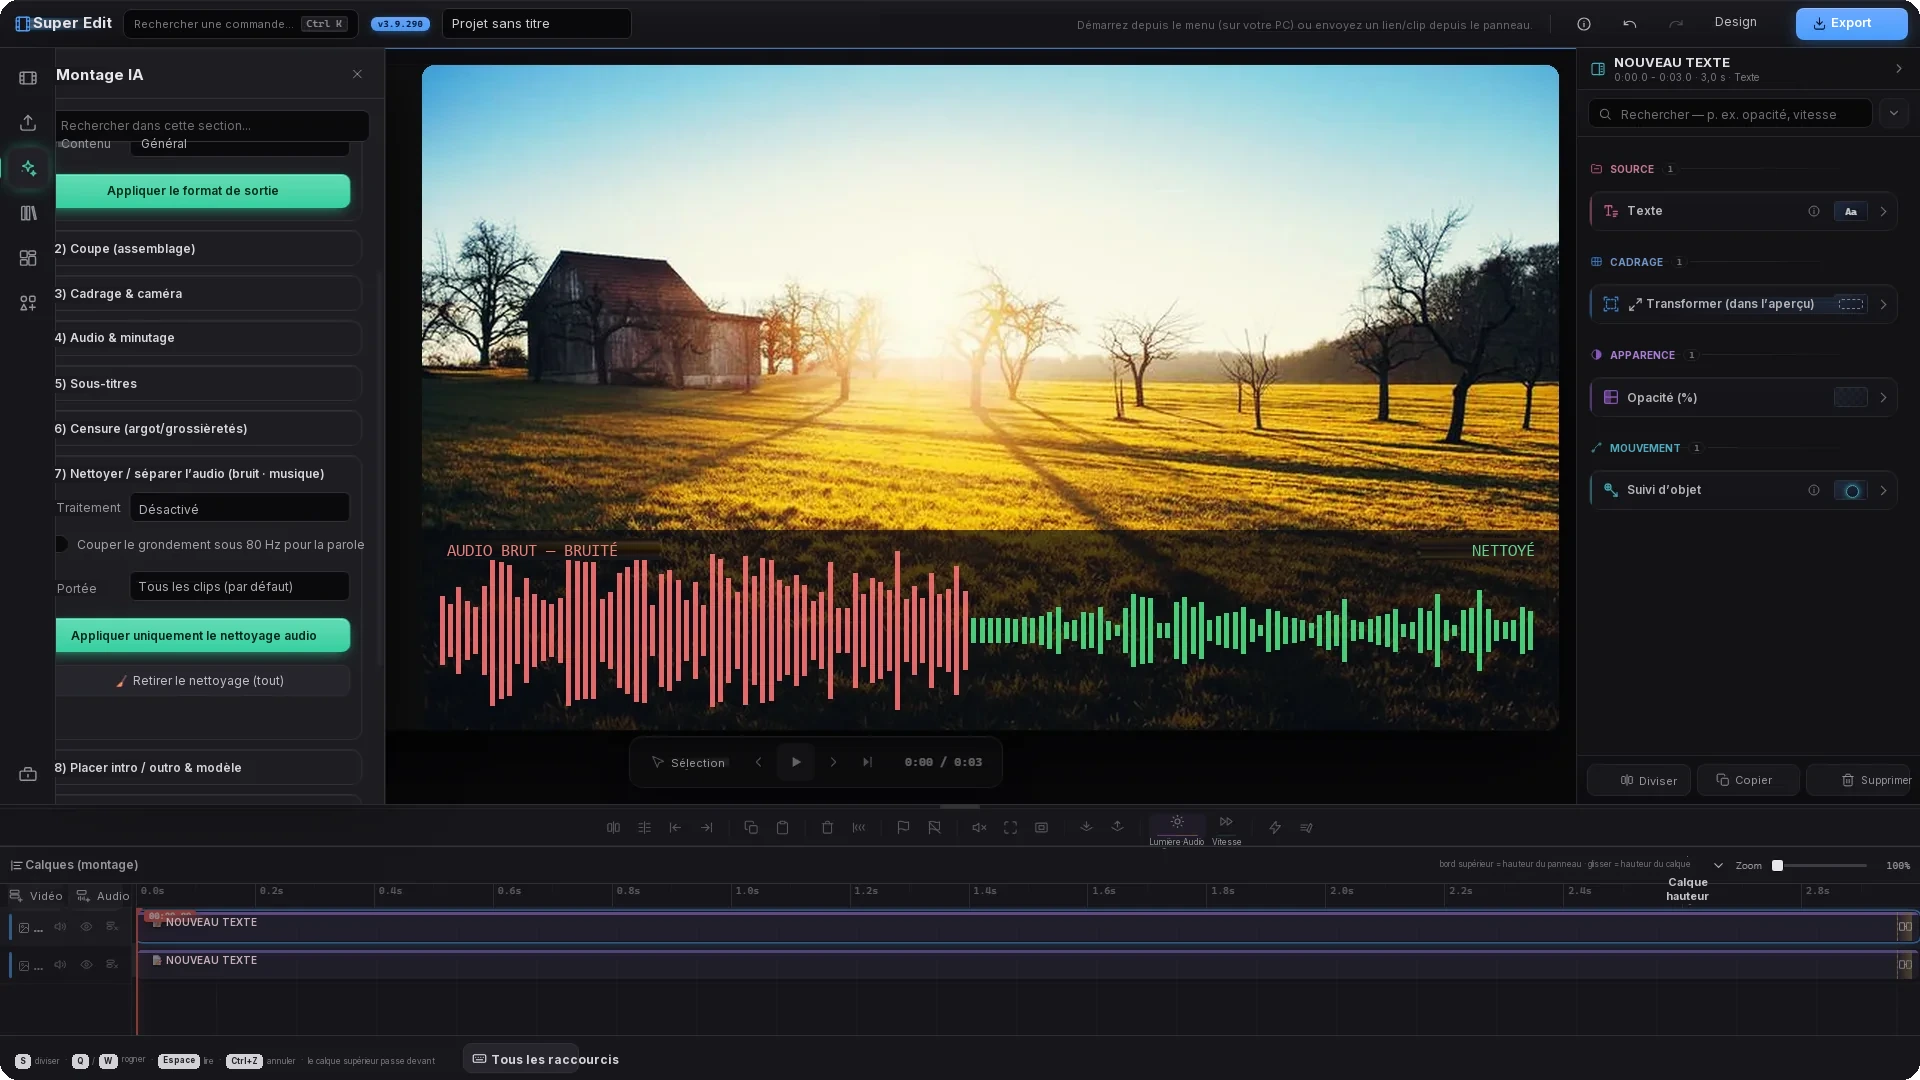Screen dimensions: 1920x1080
Task: Click Appliquer le format de sortie
Action: coord(202,191)
